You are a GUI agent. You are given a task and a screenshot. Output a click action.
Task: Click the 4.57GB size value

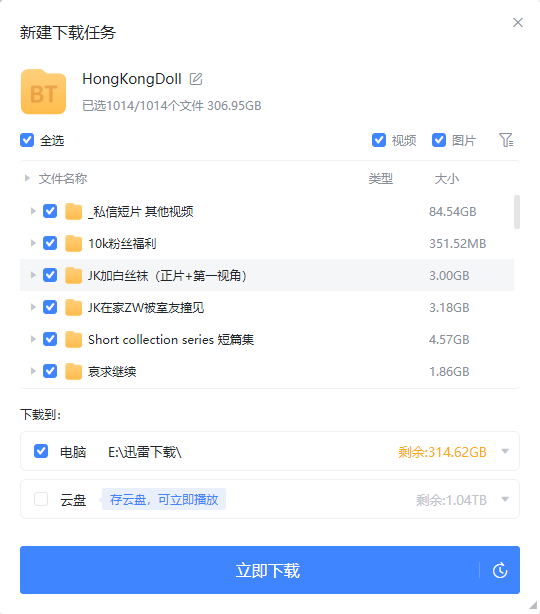tap(449, 340)
